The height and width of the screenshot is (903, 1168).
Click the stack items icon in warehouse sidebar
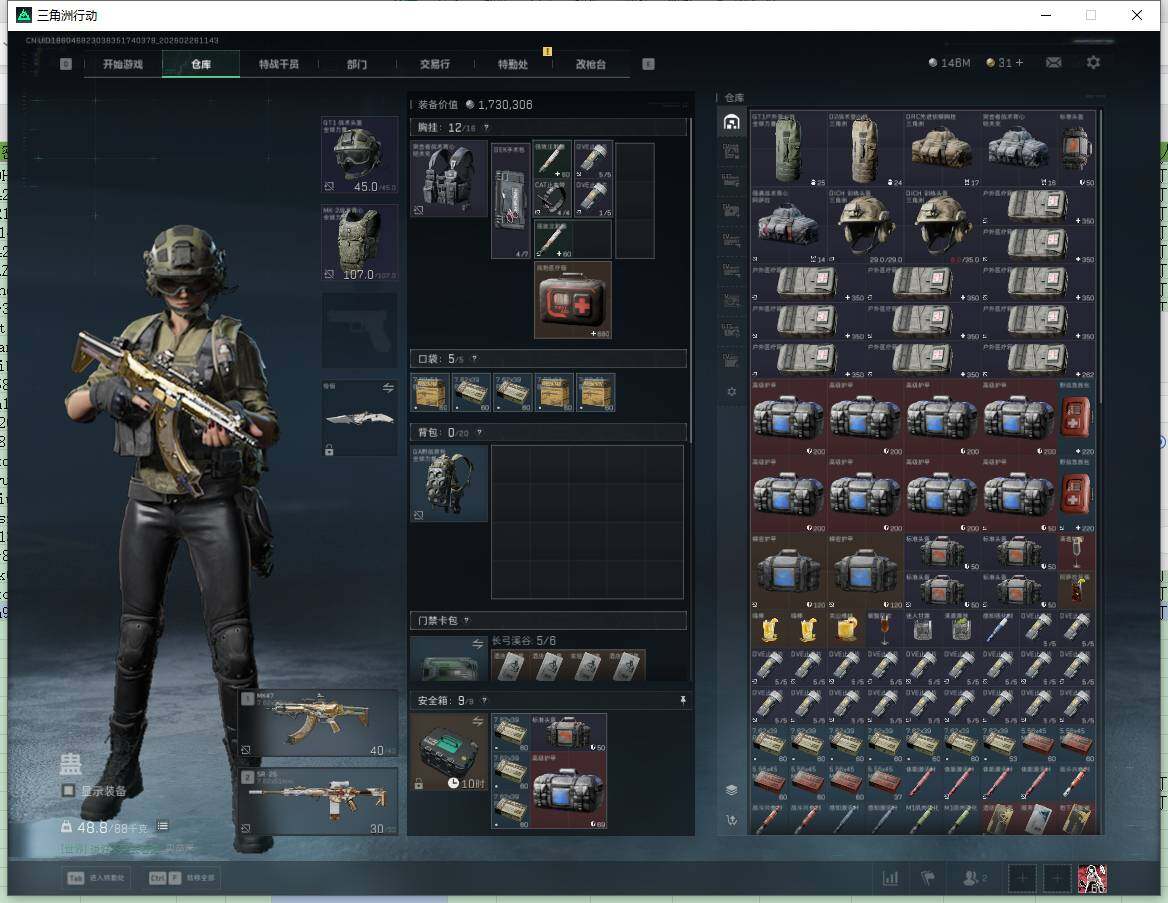pos(731,790)
